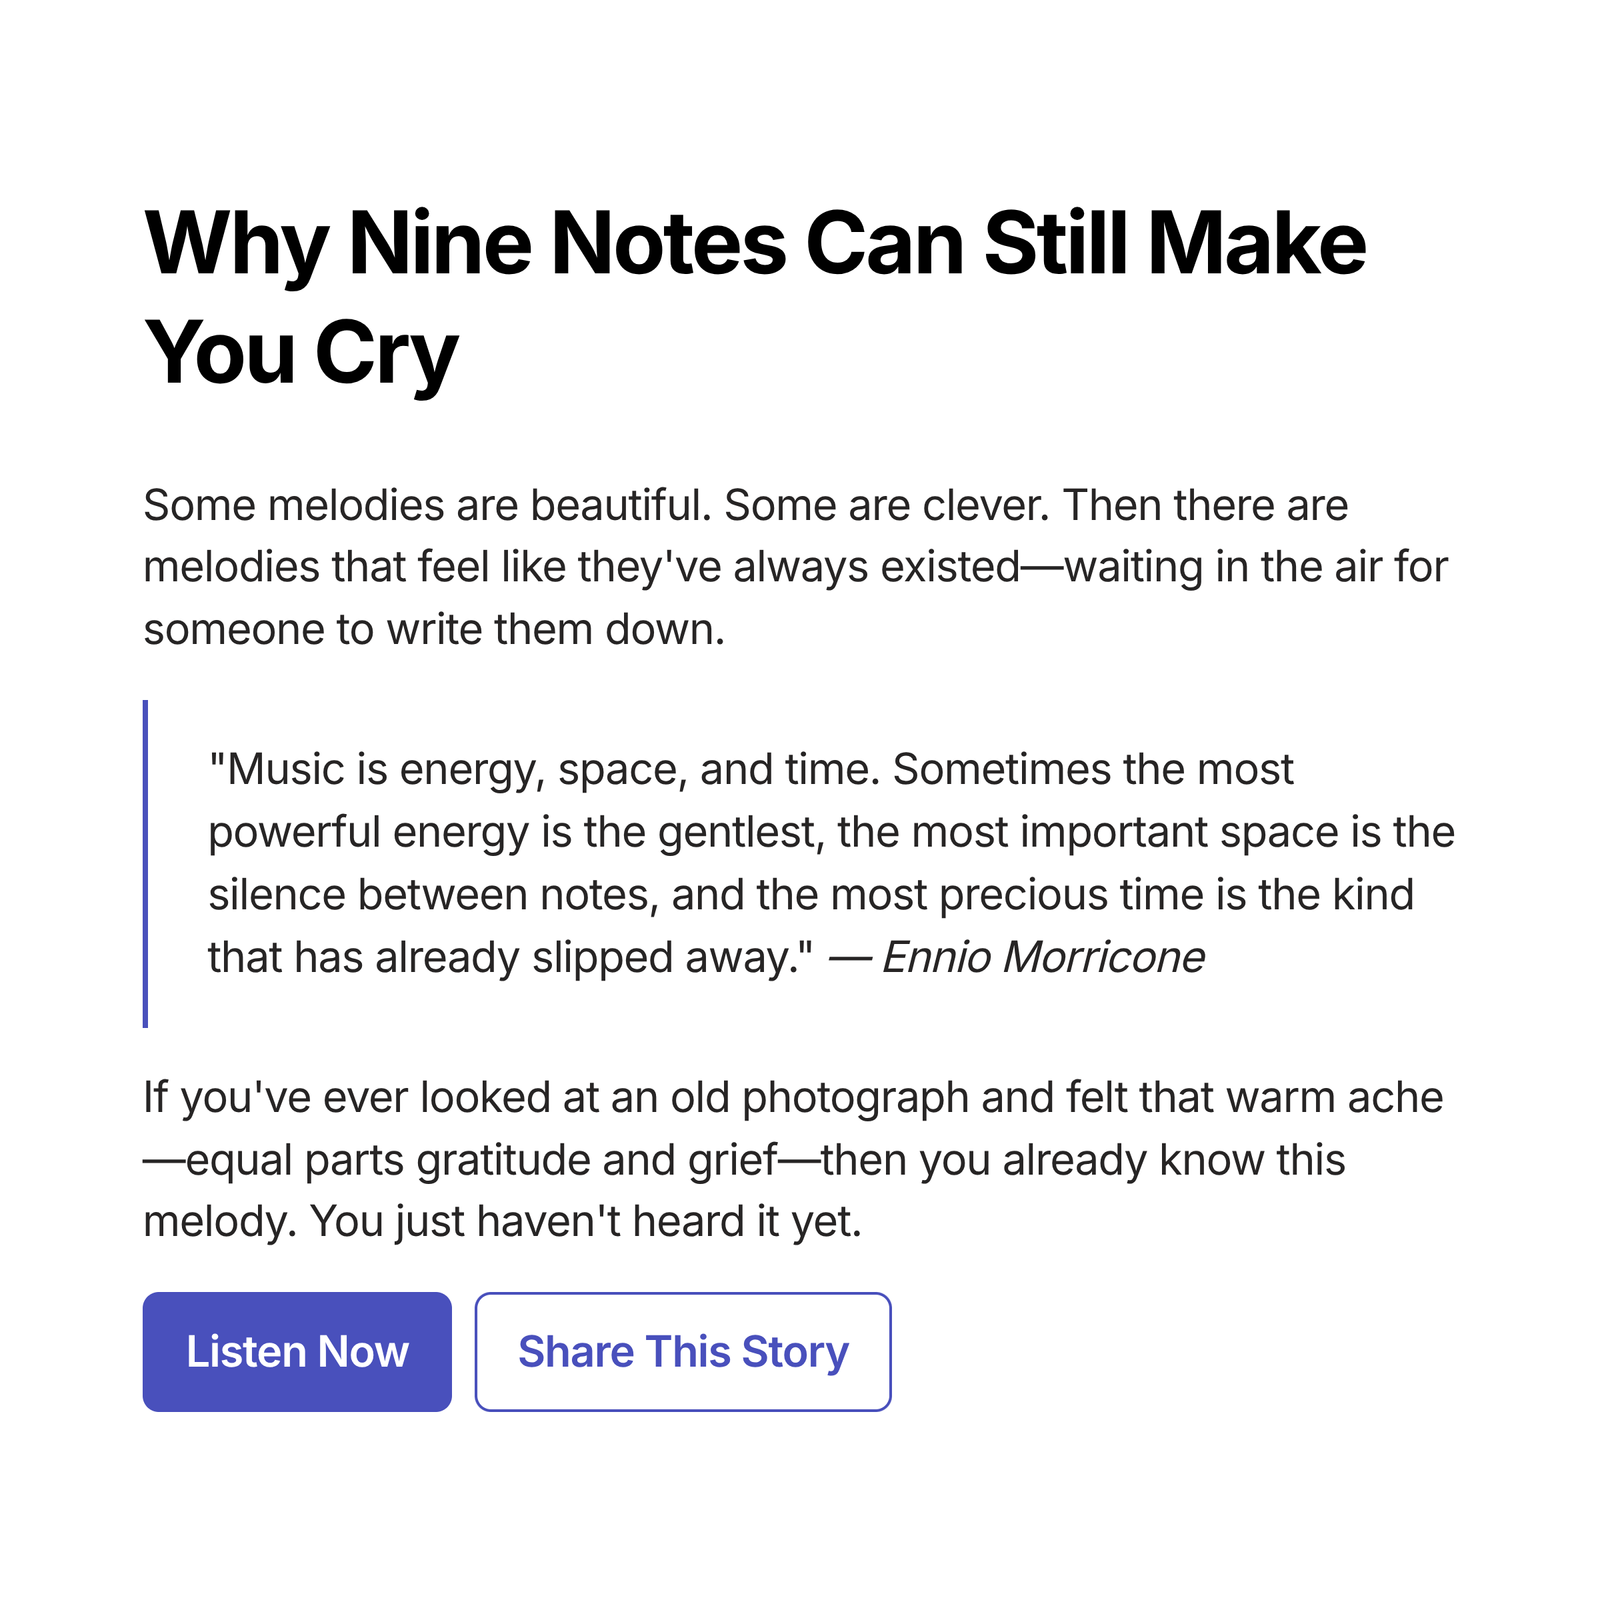Screen dimensions: 1600x1600
Task: Click the text "someone to write them down."
Action: (434, 630)
